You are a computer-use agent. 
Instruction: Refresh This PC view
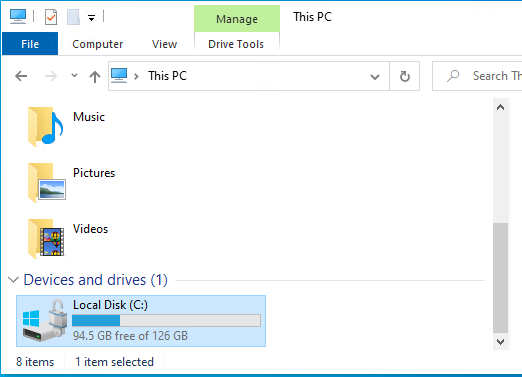(x=405, y=76)
